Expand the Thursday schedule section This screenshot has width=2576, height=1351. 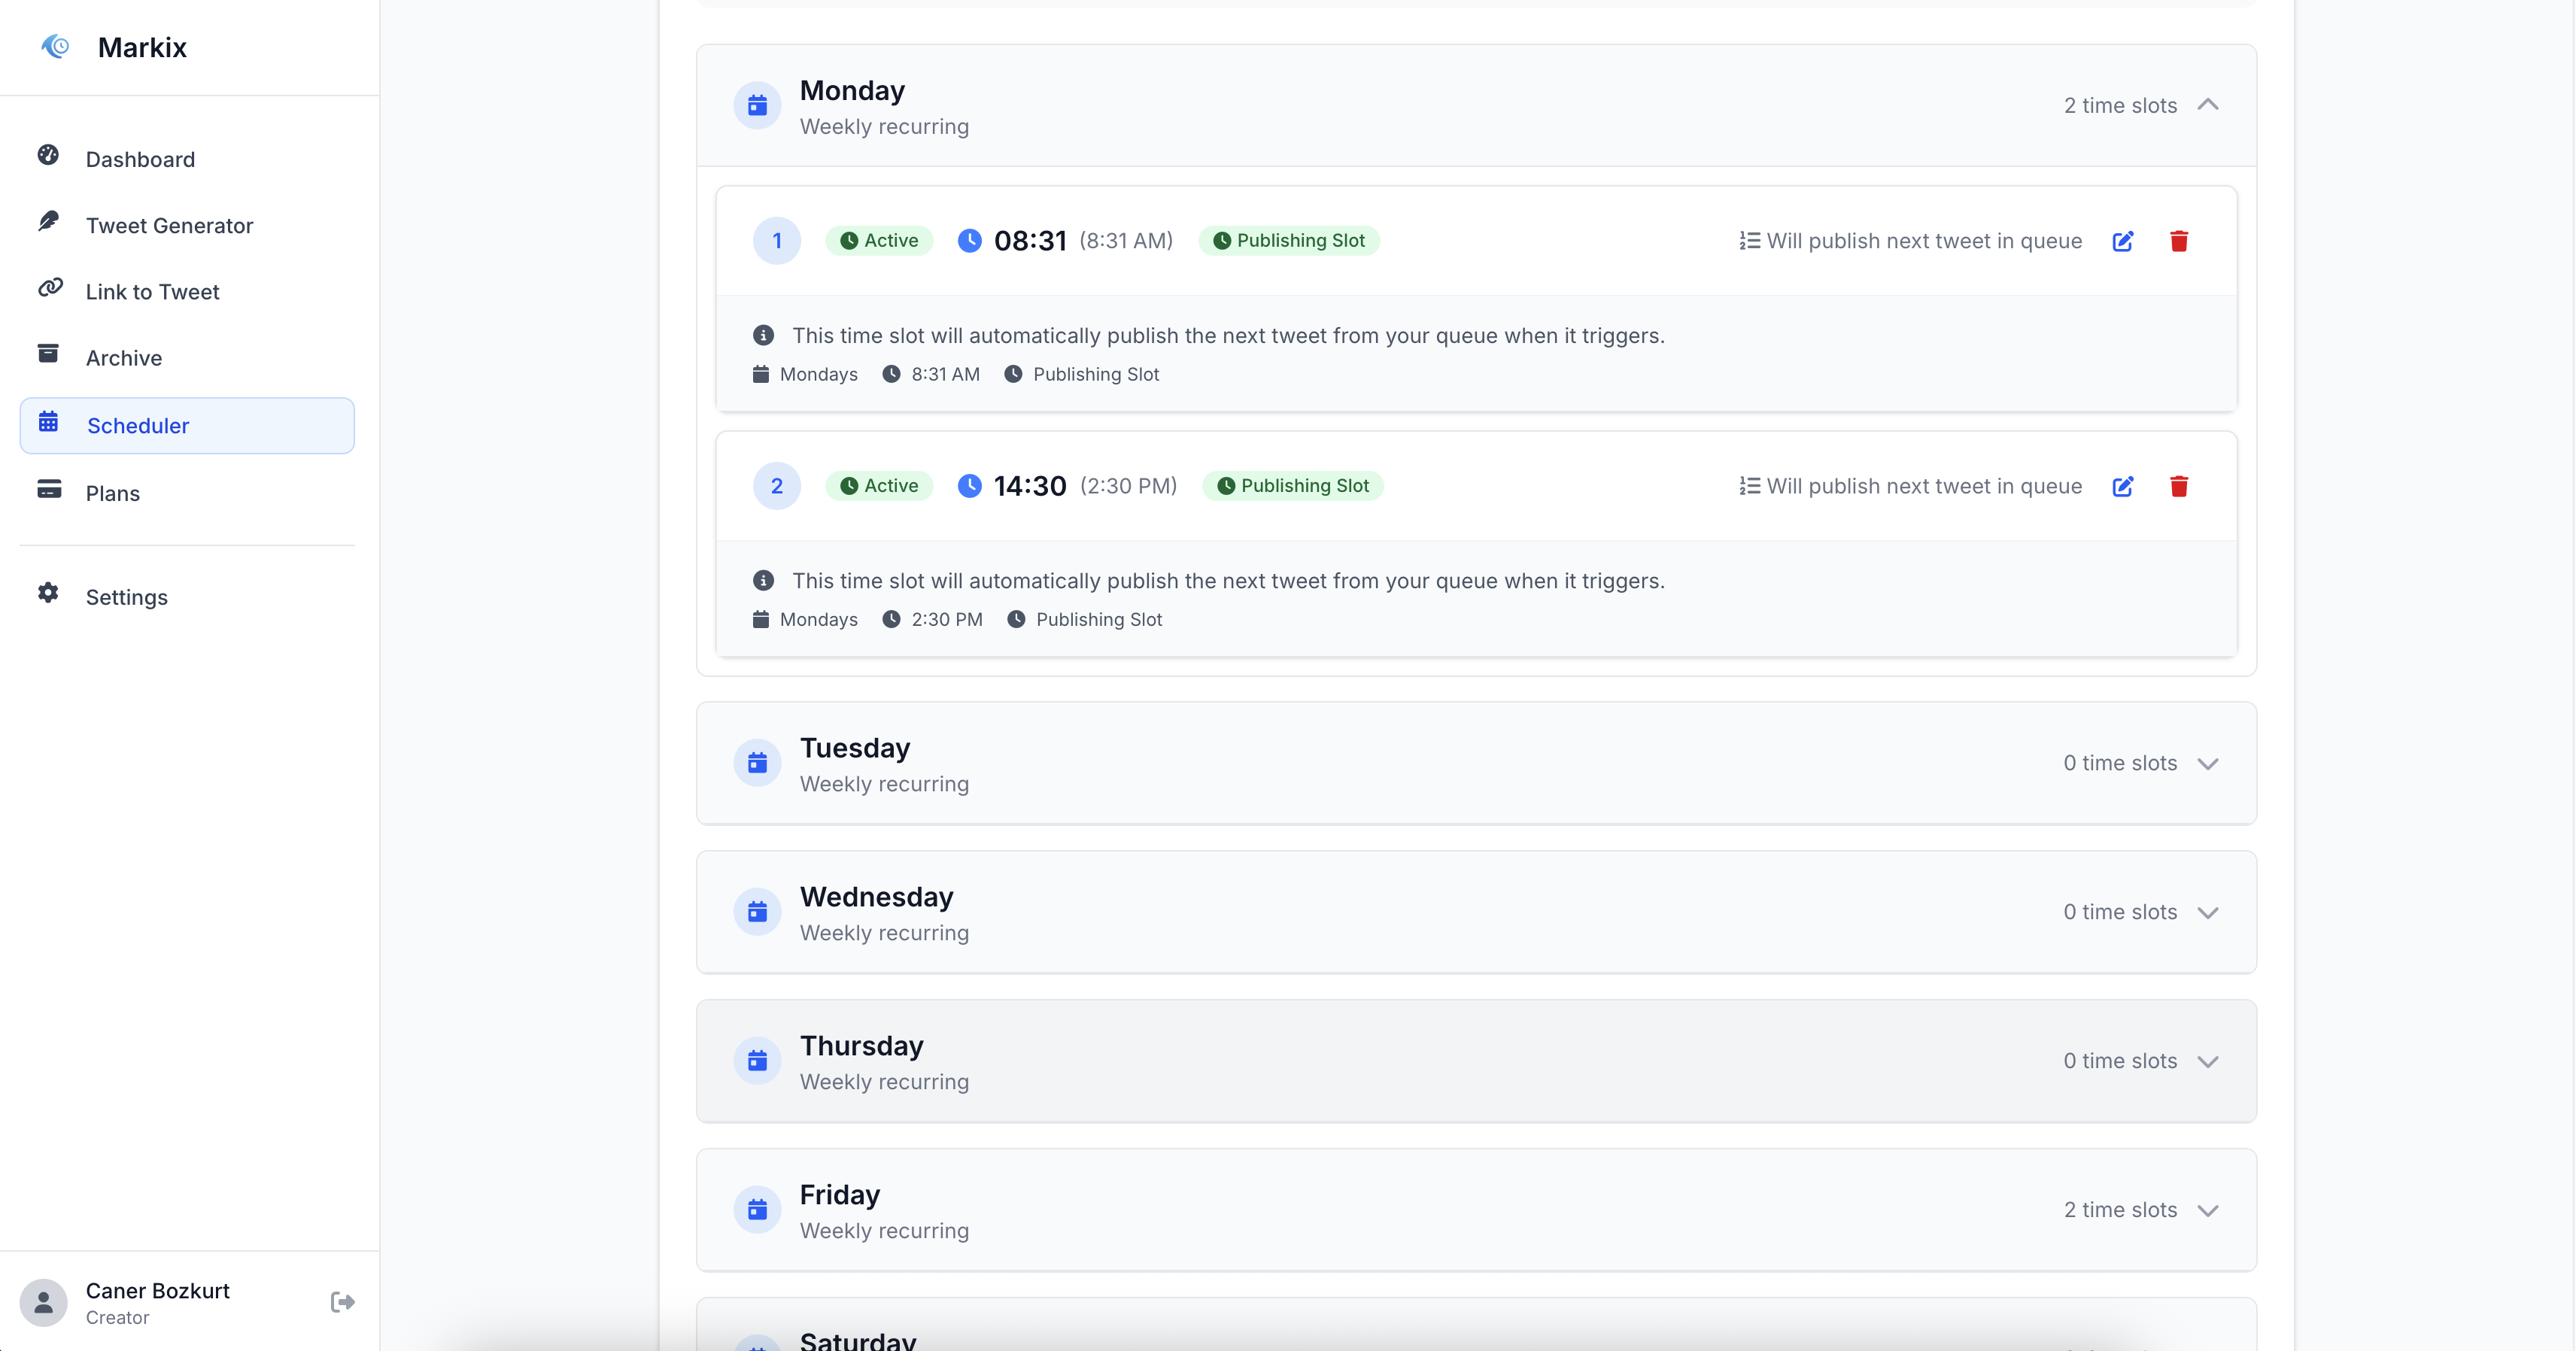click(2207, 1061)
